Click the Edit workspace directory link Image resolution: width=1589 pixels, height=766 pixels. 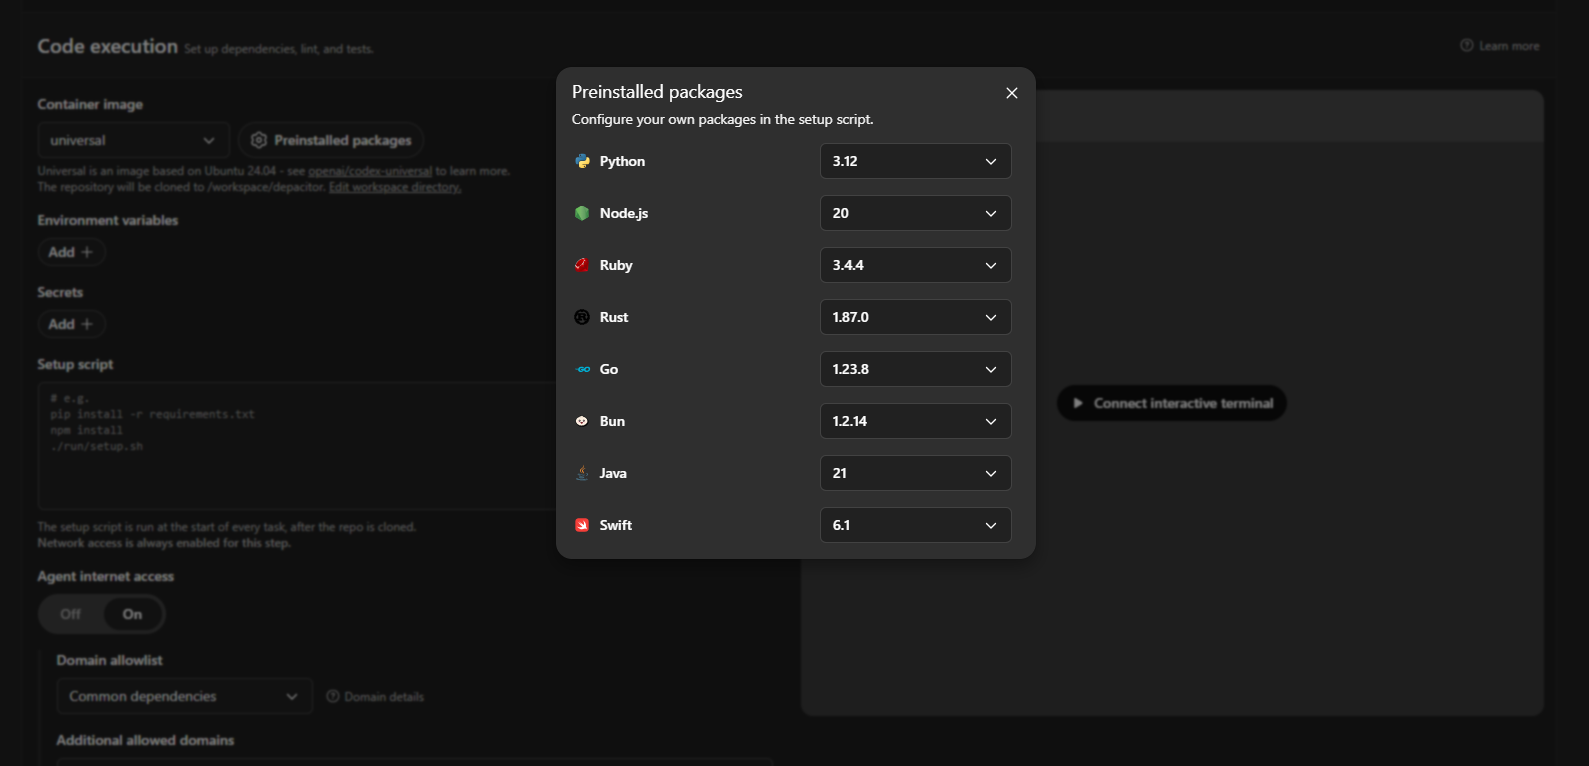pos(395,187)
